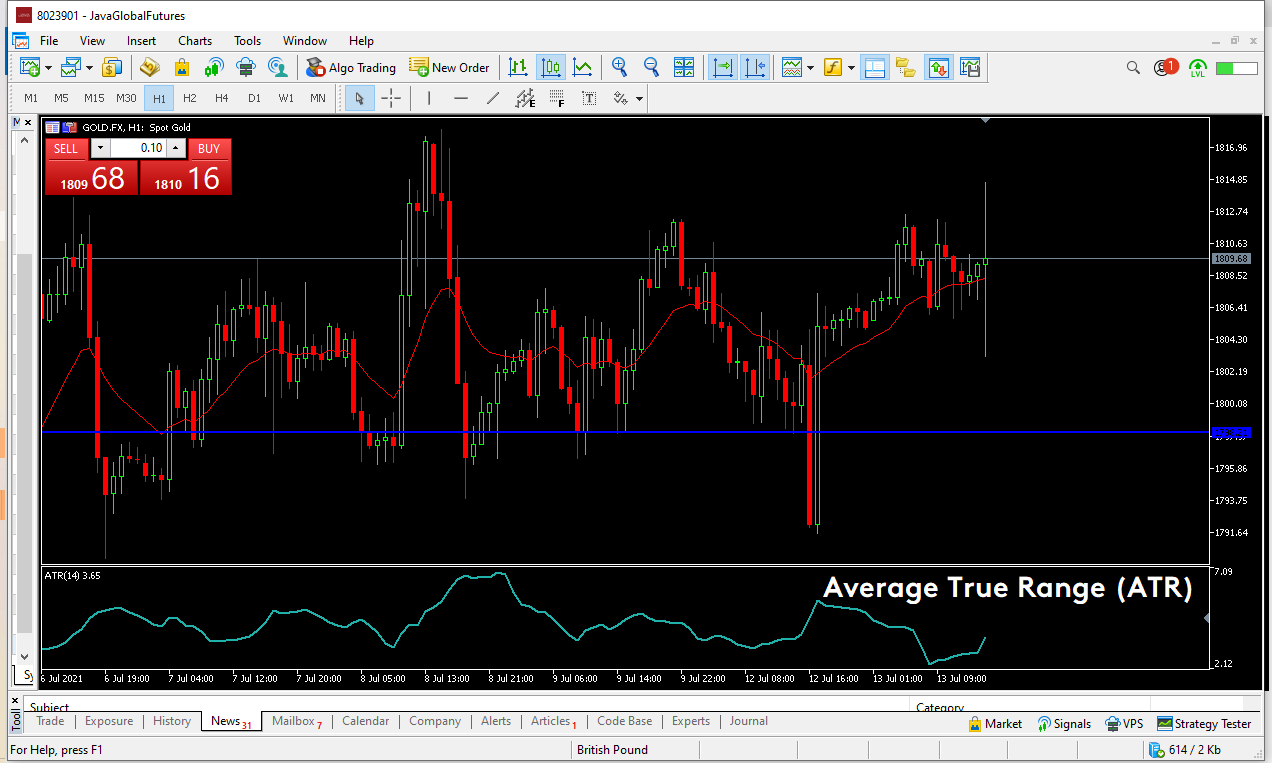Switch chart to candlestick view
The height and width of the screenshot is (768, 1272).
(x=551, y=67)
